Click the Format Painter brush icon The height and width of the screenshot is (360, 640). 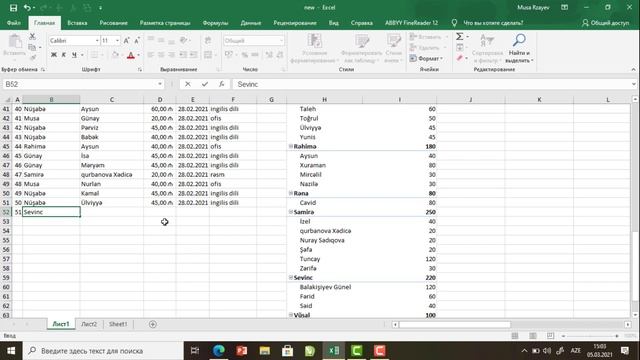(32, 58)
